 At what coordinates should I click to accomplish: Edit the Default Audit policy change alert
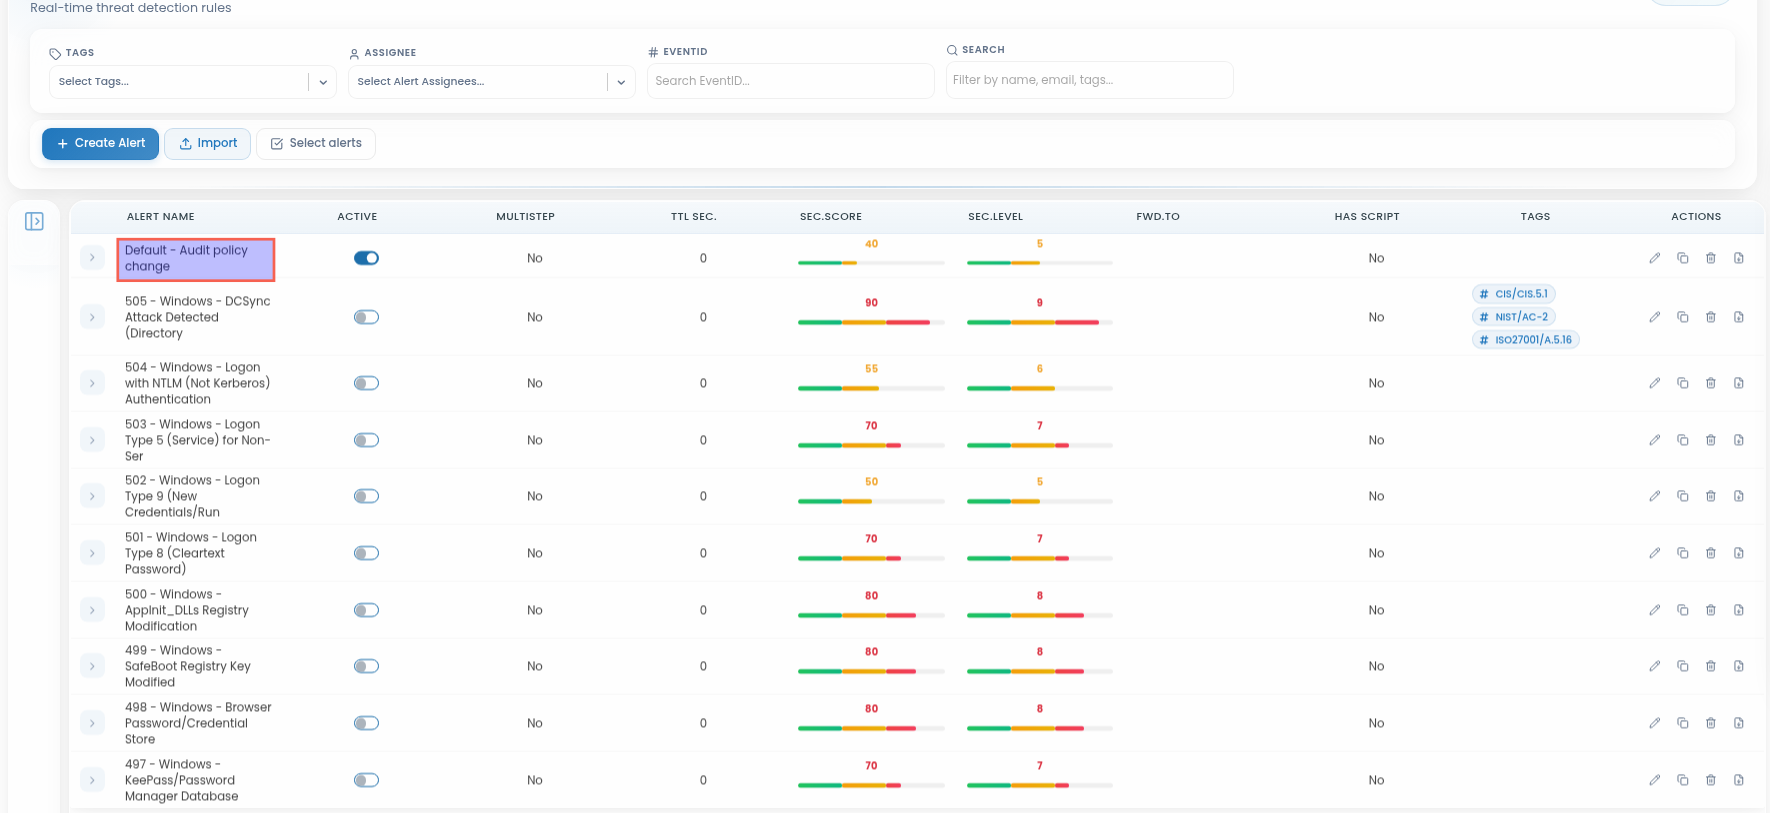pyautogui.click(x=1654, y=258)
